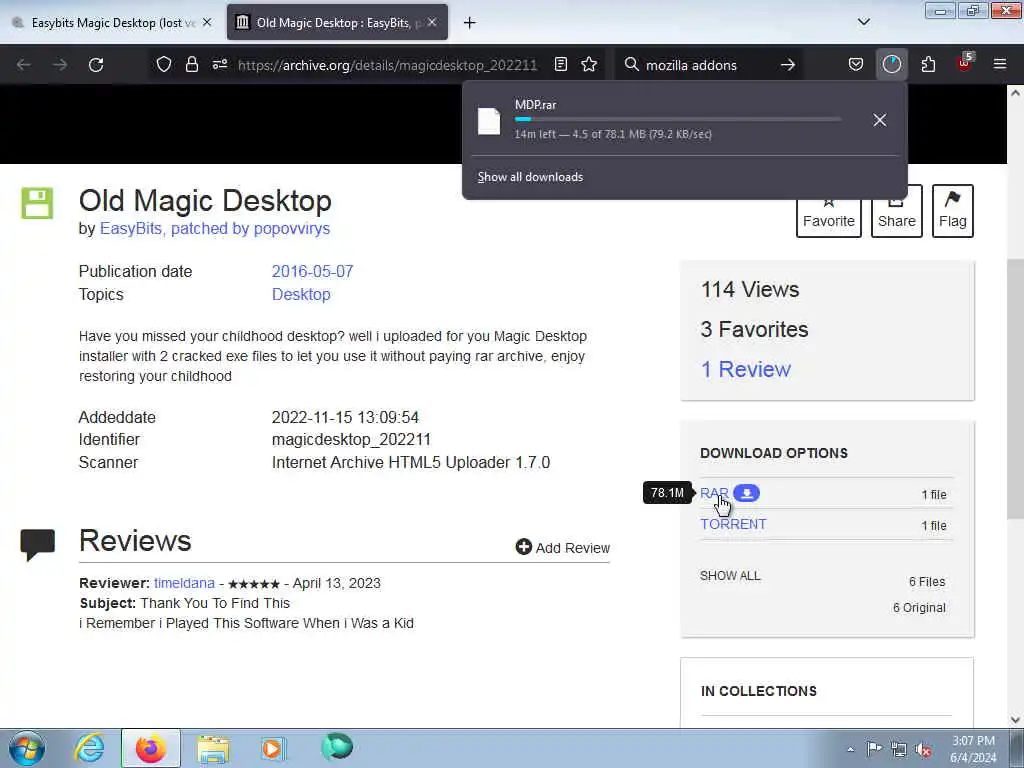
Task: Click the "114 Views" text
Action: [x=750, y=289]
